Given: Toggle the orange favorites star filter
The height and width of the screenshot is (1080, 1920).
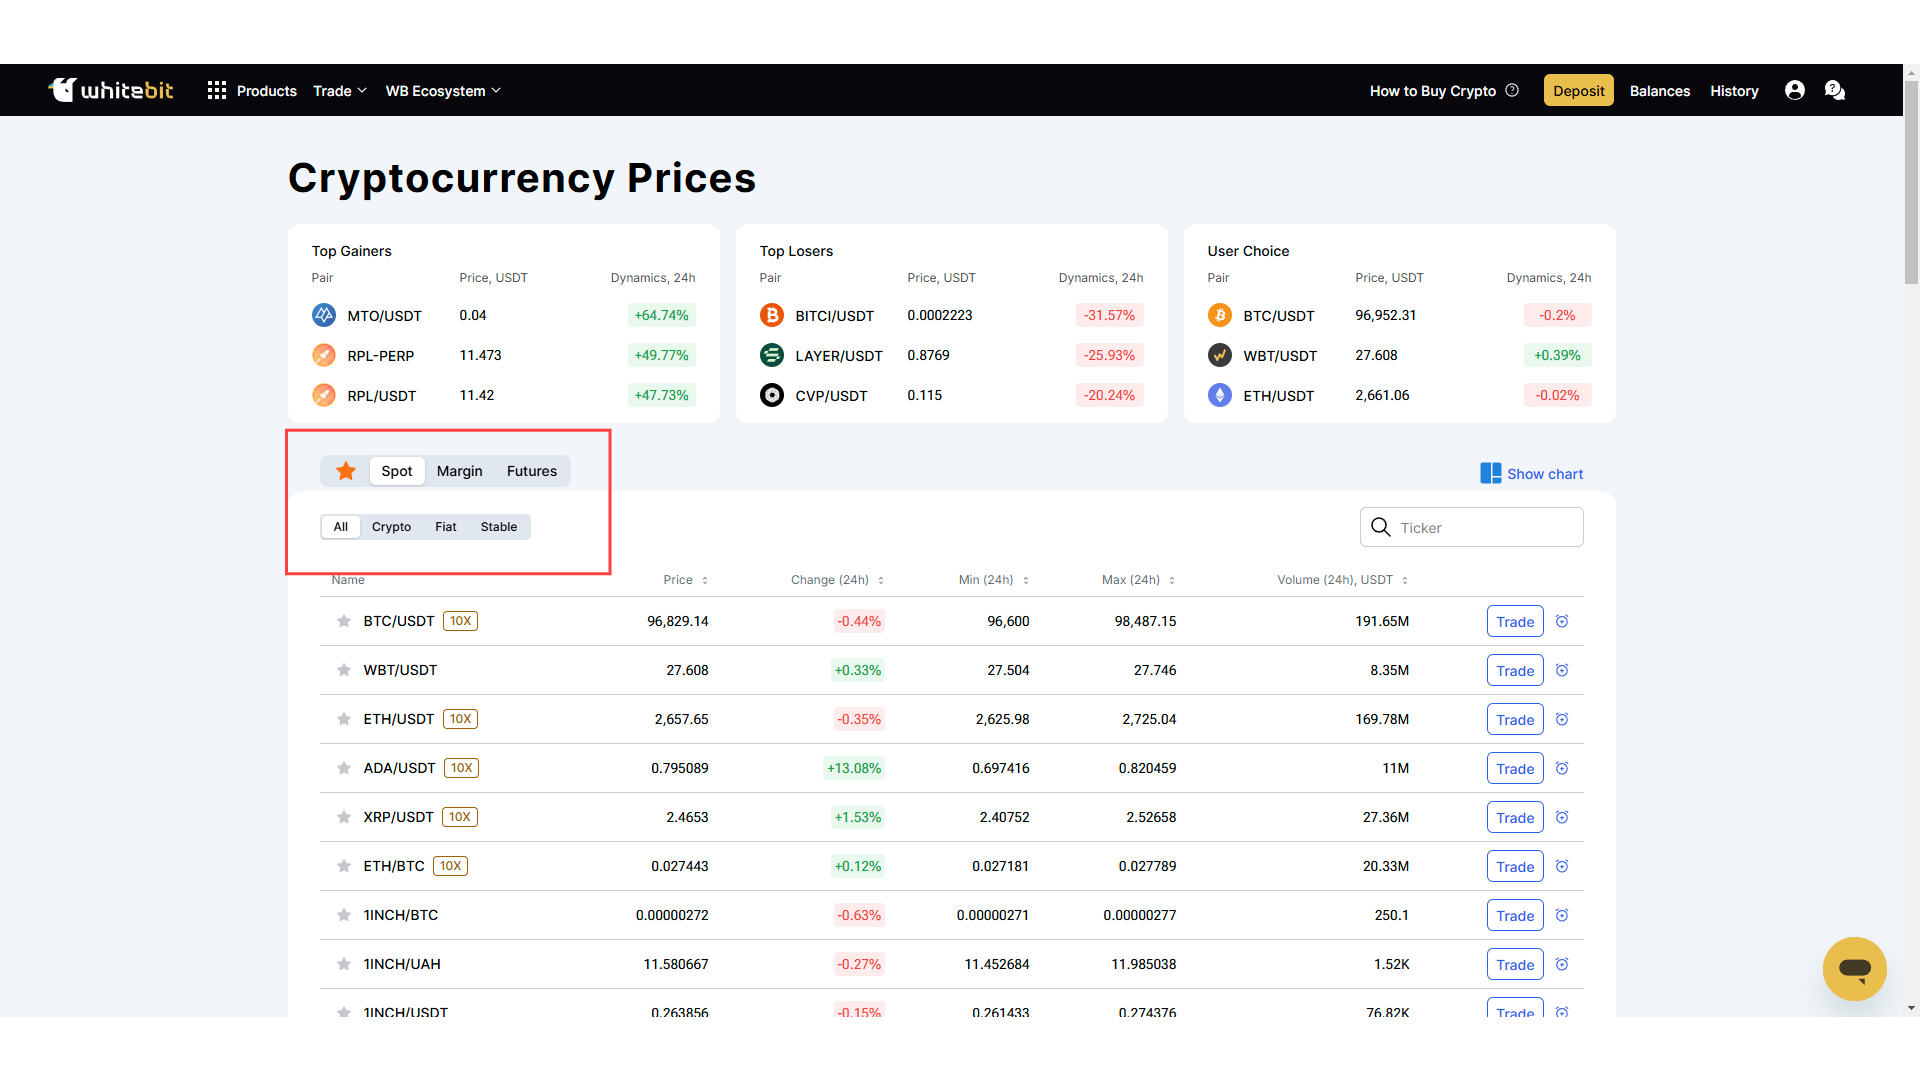Looking at the screenshot, I should (x=346, y=471).
